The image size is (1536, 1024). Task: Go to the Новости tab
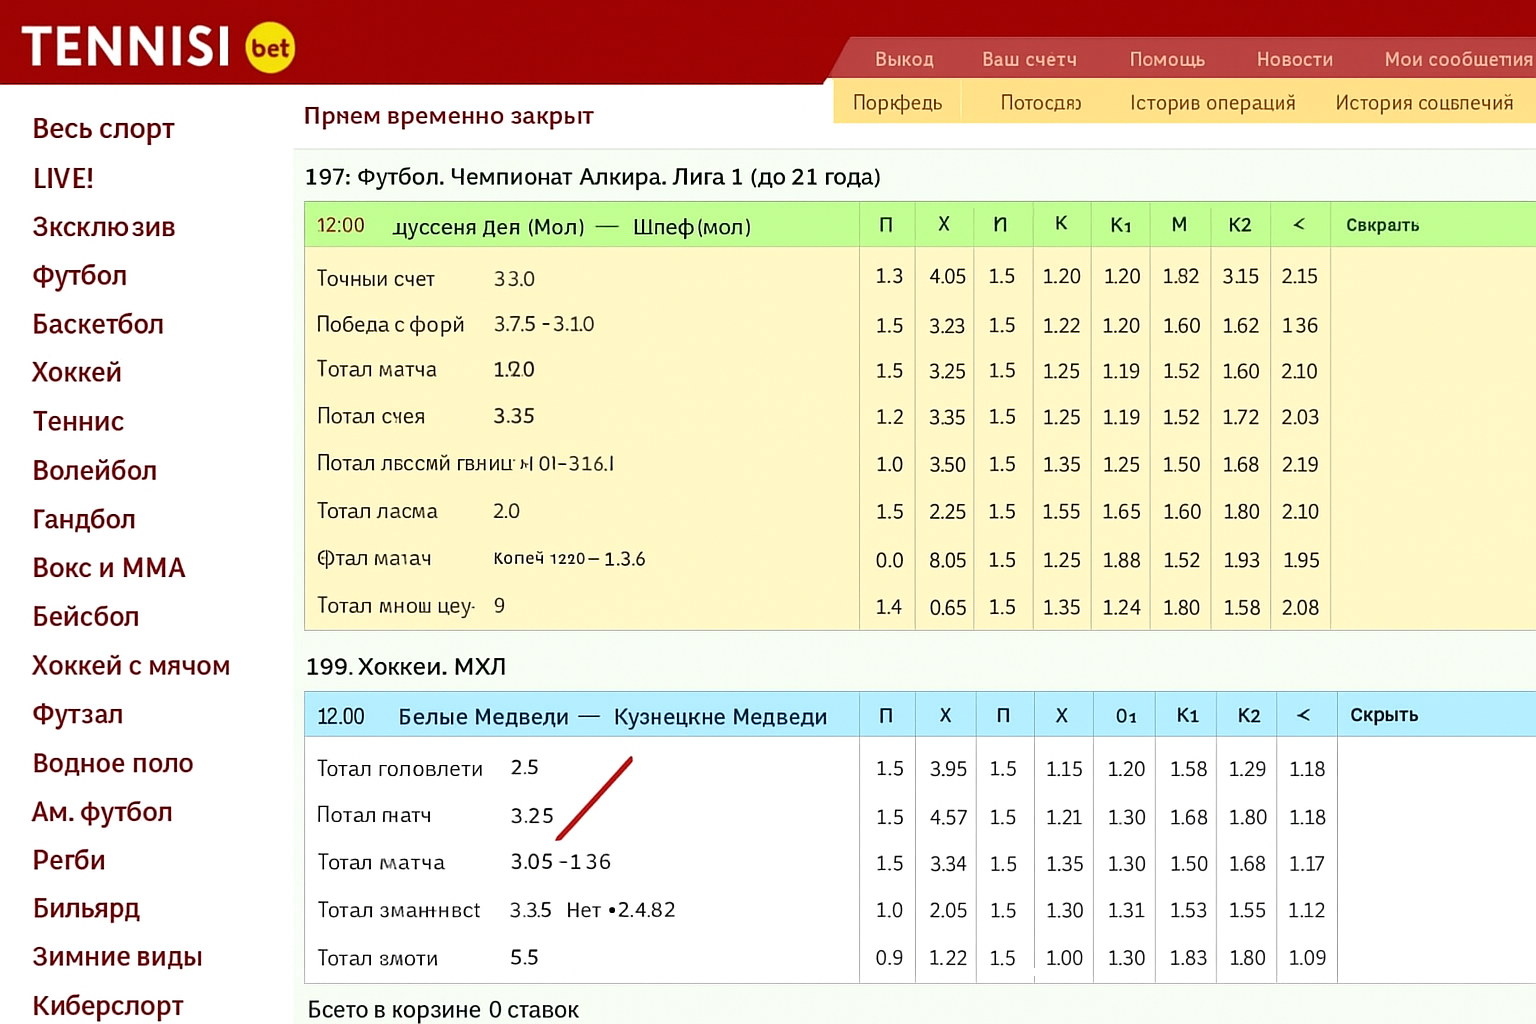tap(1294, 59)
